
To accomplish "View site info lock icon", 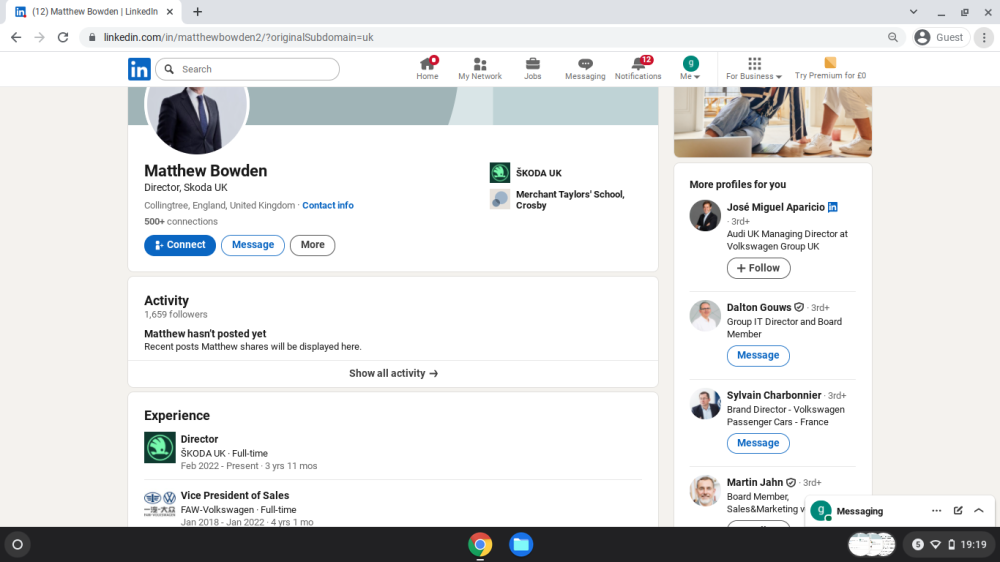I will (x=92, y=38).
